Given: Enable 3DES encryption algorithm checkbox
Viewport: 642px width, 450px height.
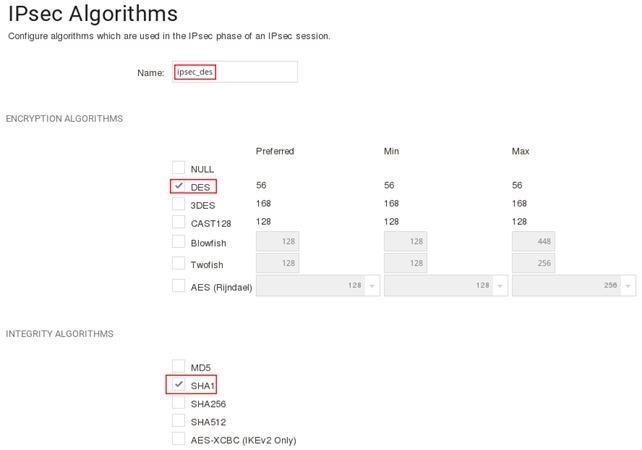Looking at the screenshot, I should [178, 204].
